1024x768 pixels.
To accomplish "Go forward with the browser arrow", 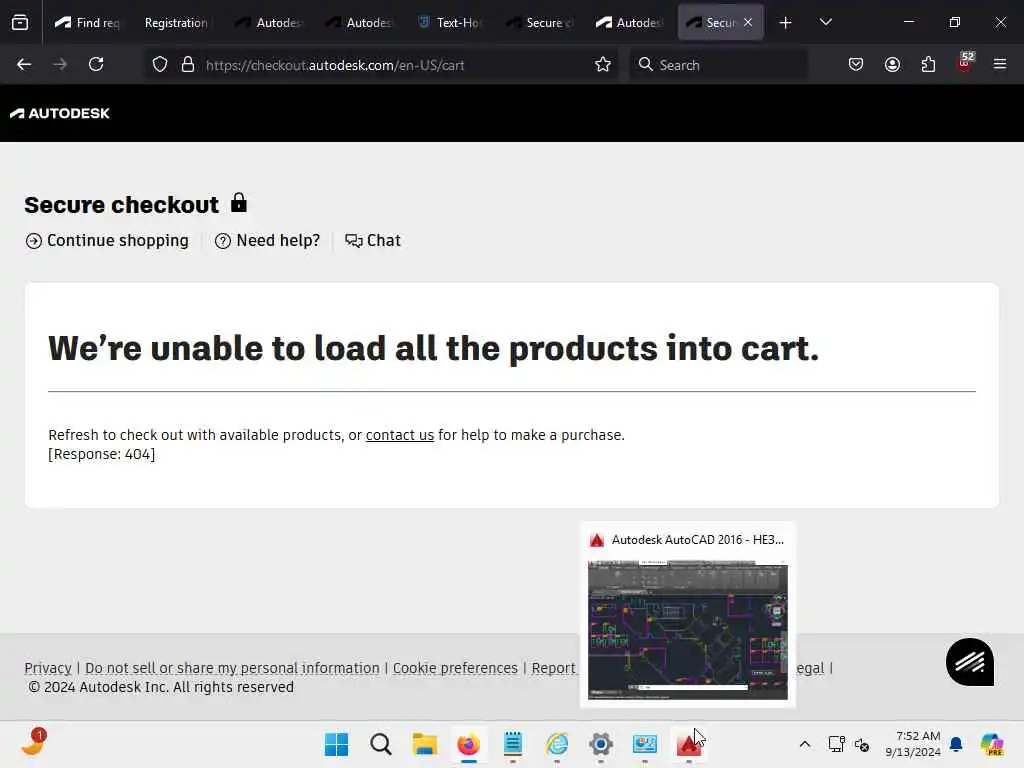I will click(59, 64).
